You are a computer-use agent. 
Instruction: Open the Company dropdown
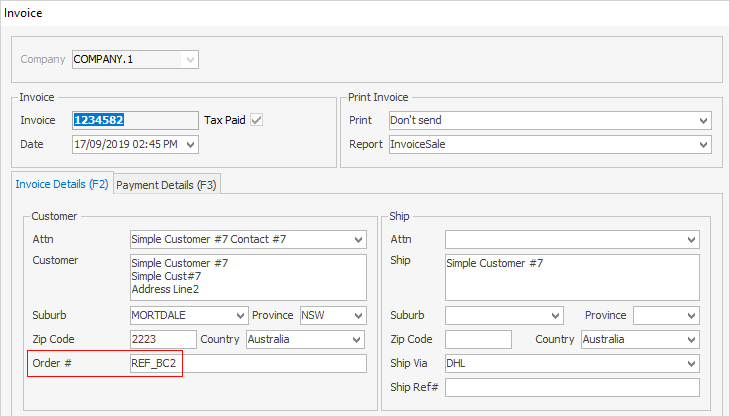tap(189, 60)
